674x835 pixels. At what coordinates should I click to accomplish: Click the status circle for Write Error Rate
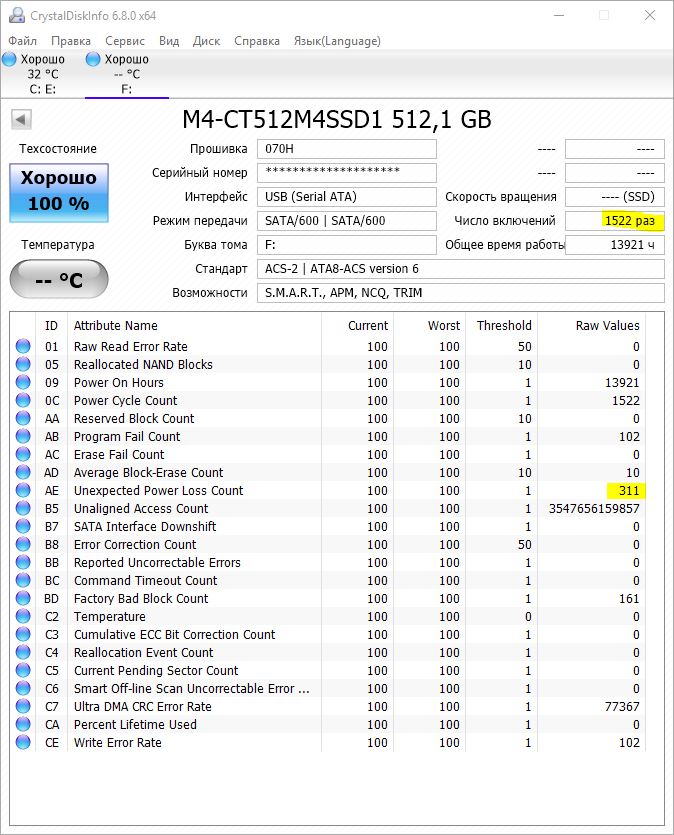(23, 742)
